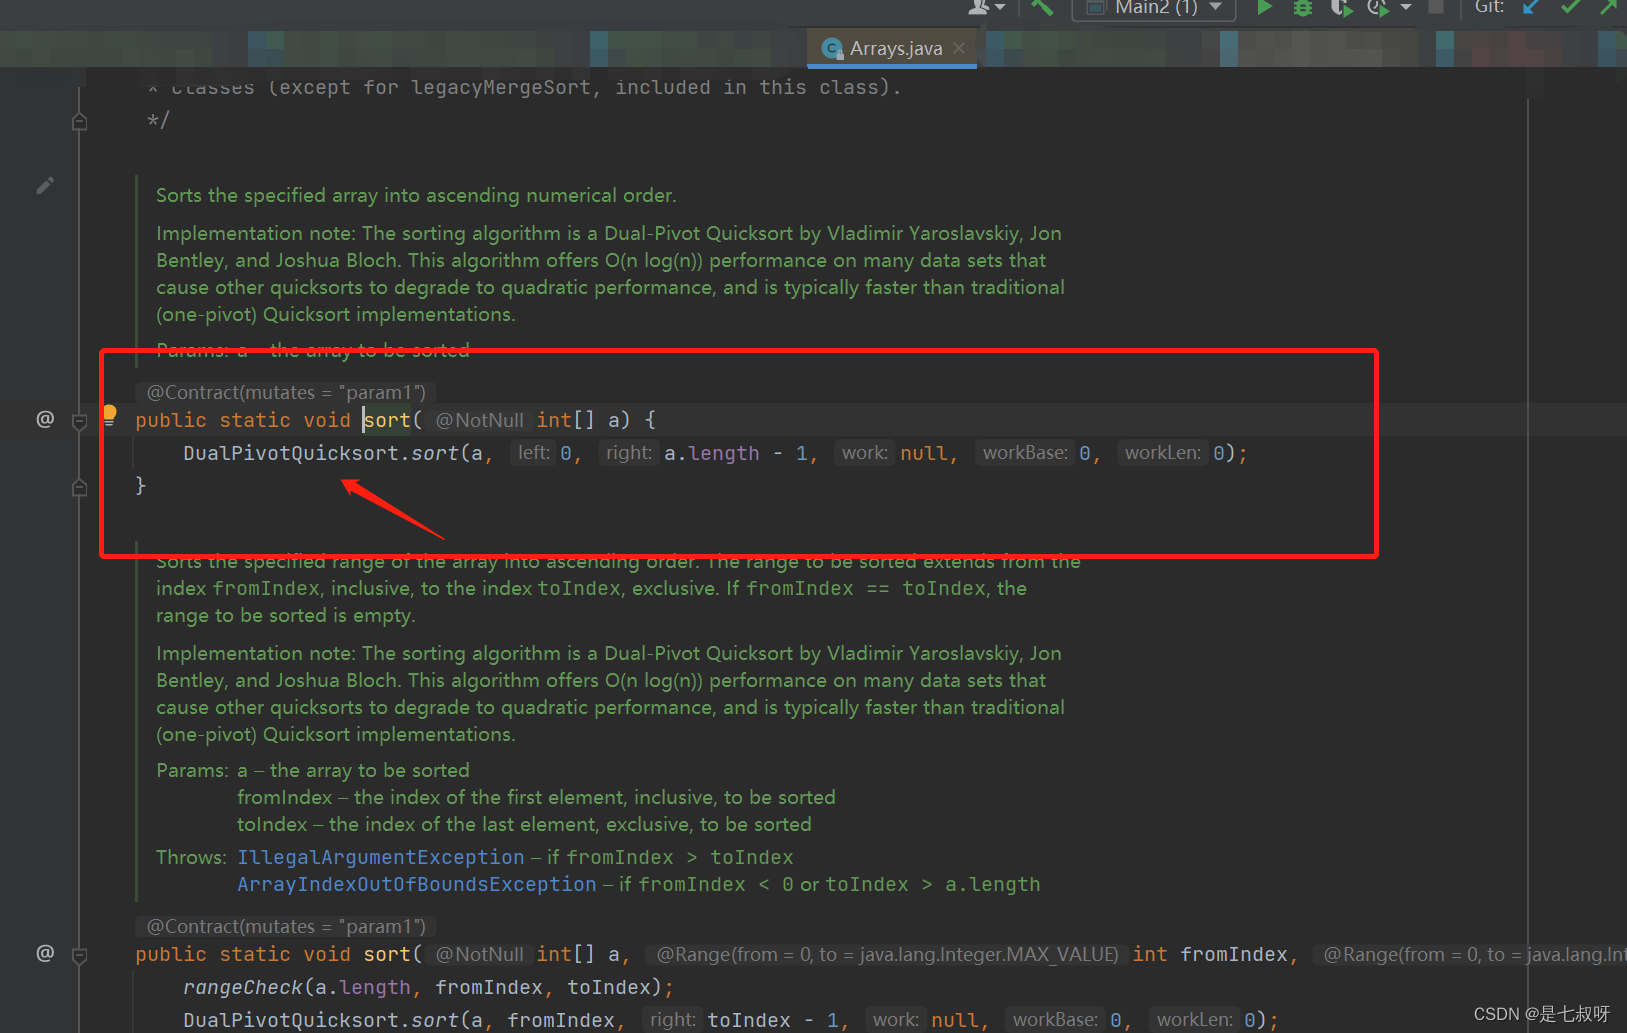Screen dimensions: 1627x1033
Task: Click the Debug bug icon
Action: pyautogui.click(x=1302, y=8)
